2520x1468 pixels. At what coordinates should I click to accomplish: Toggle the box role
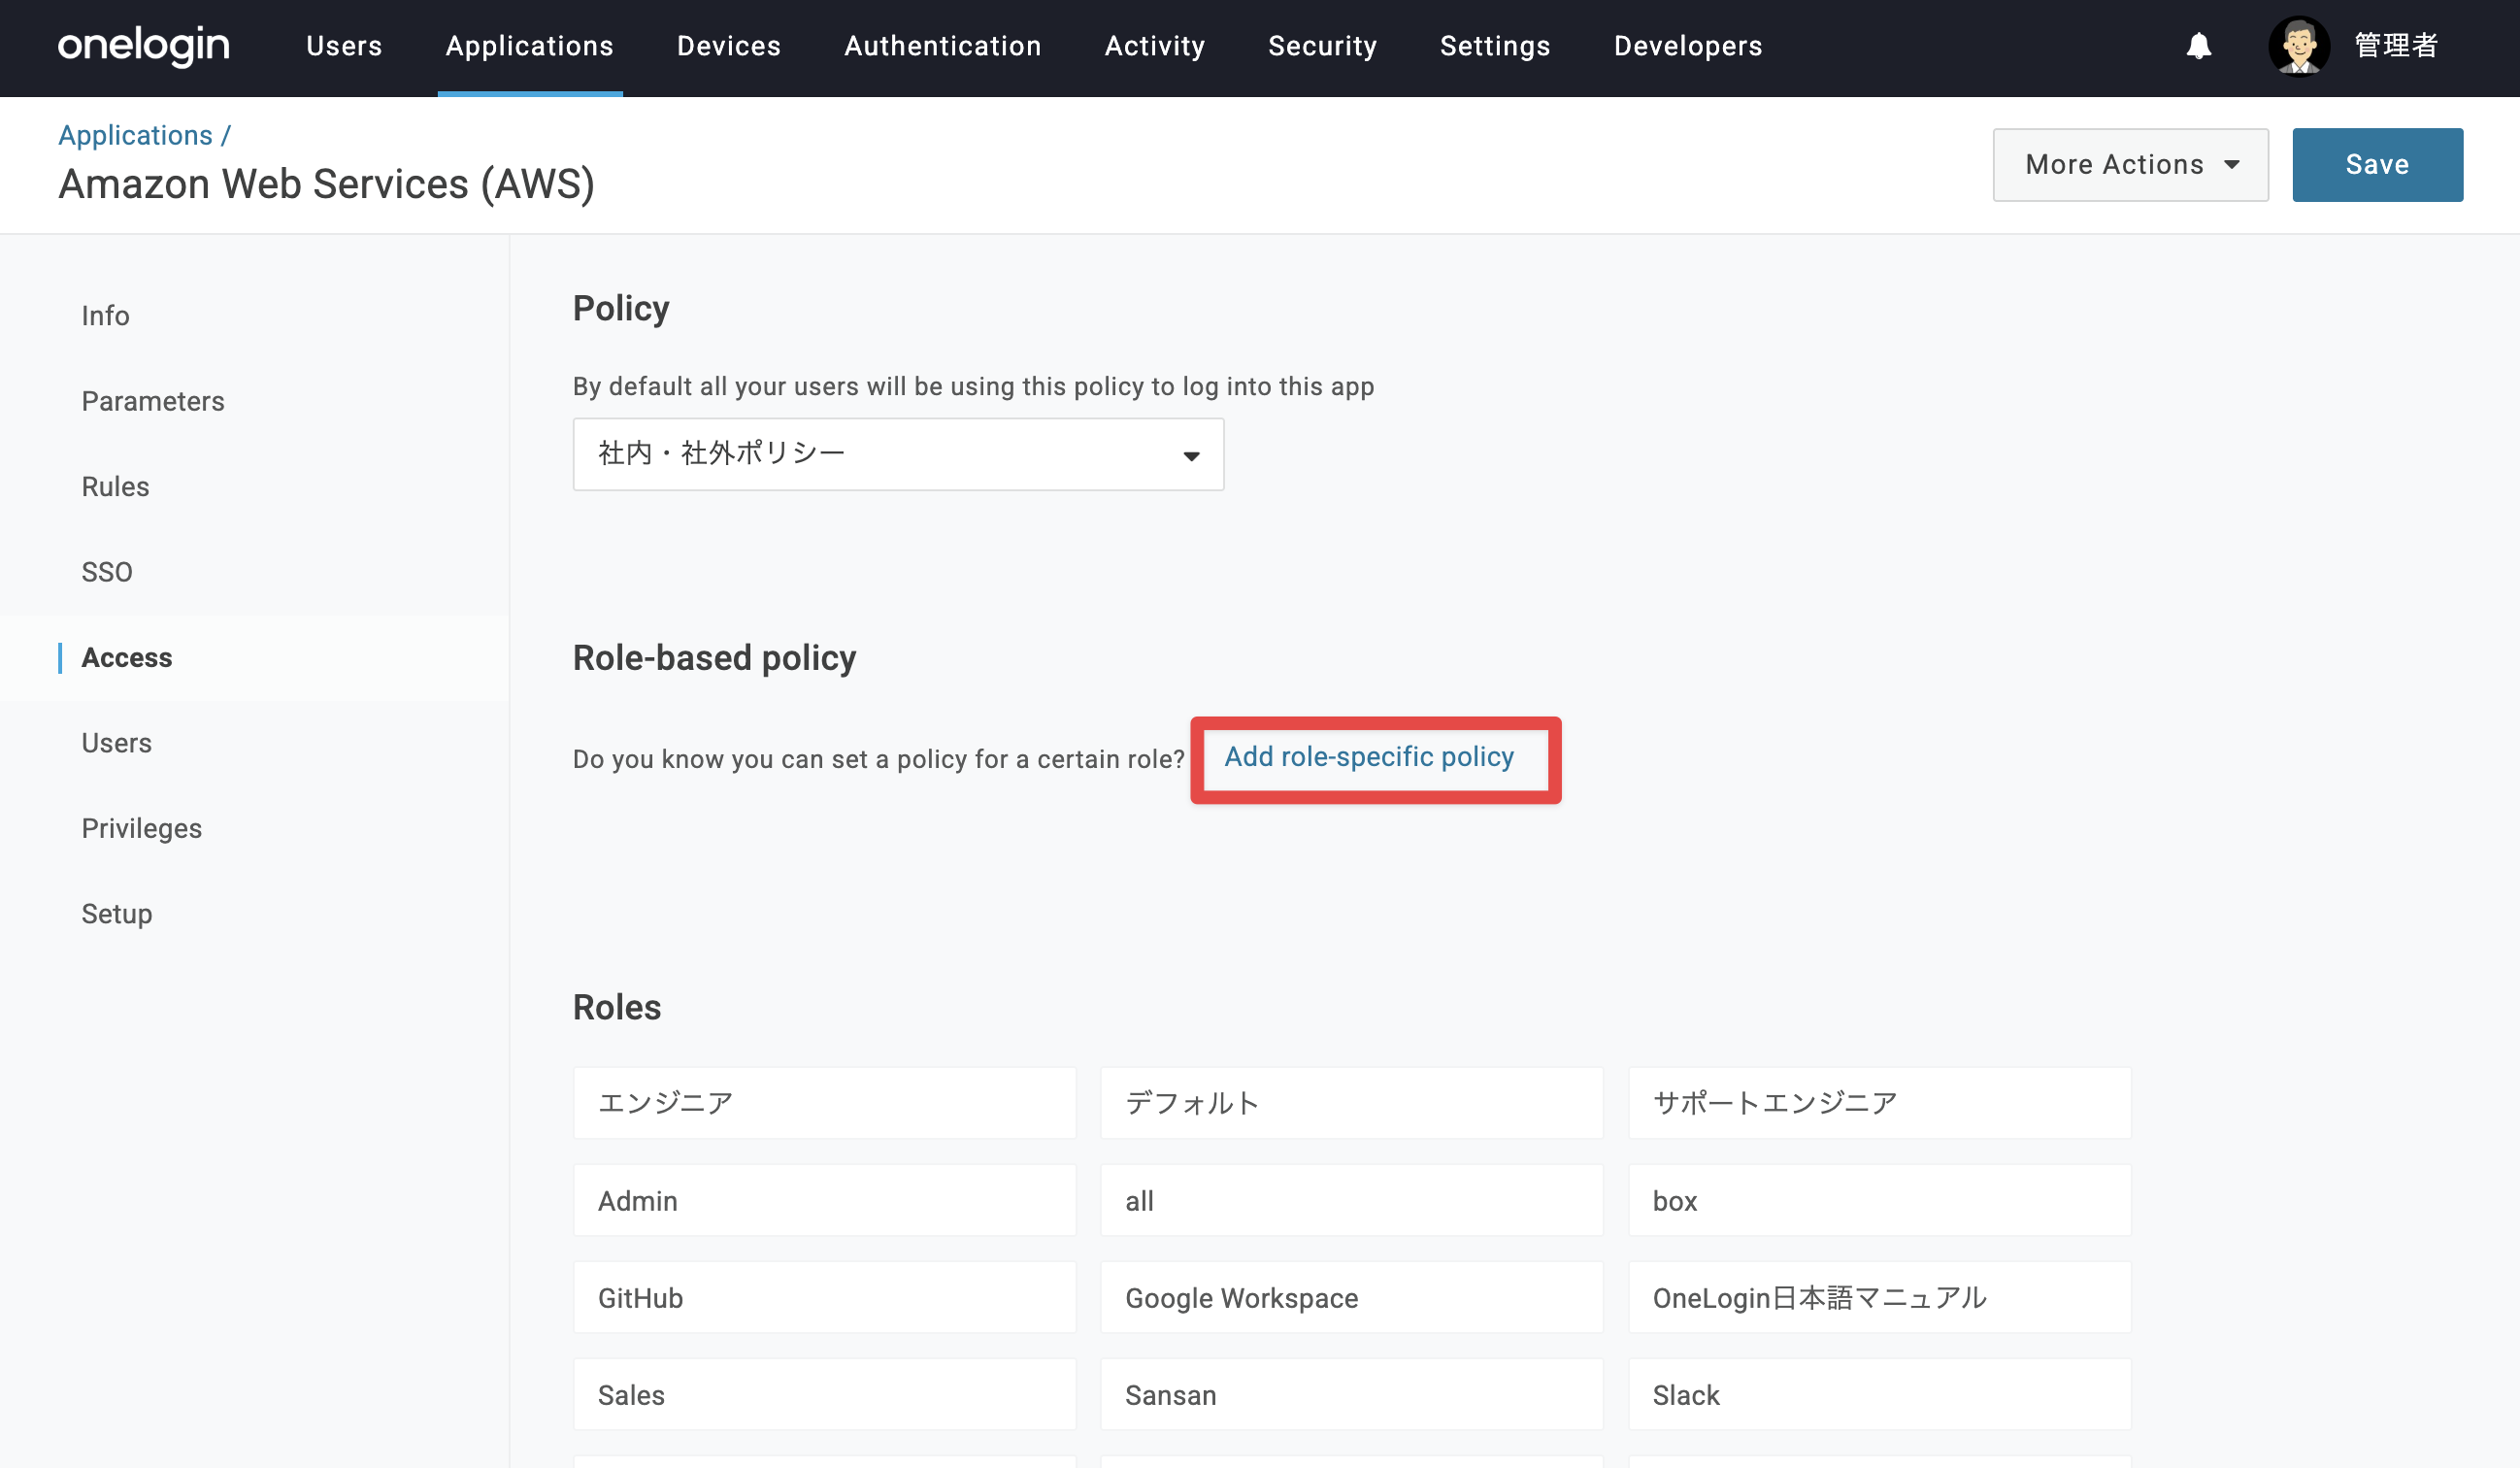[1879, 1200]
